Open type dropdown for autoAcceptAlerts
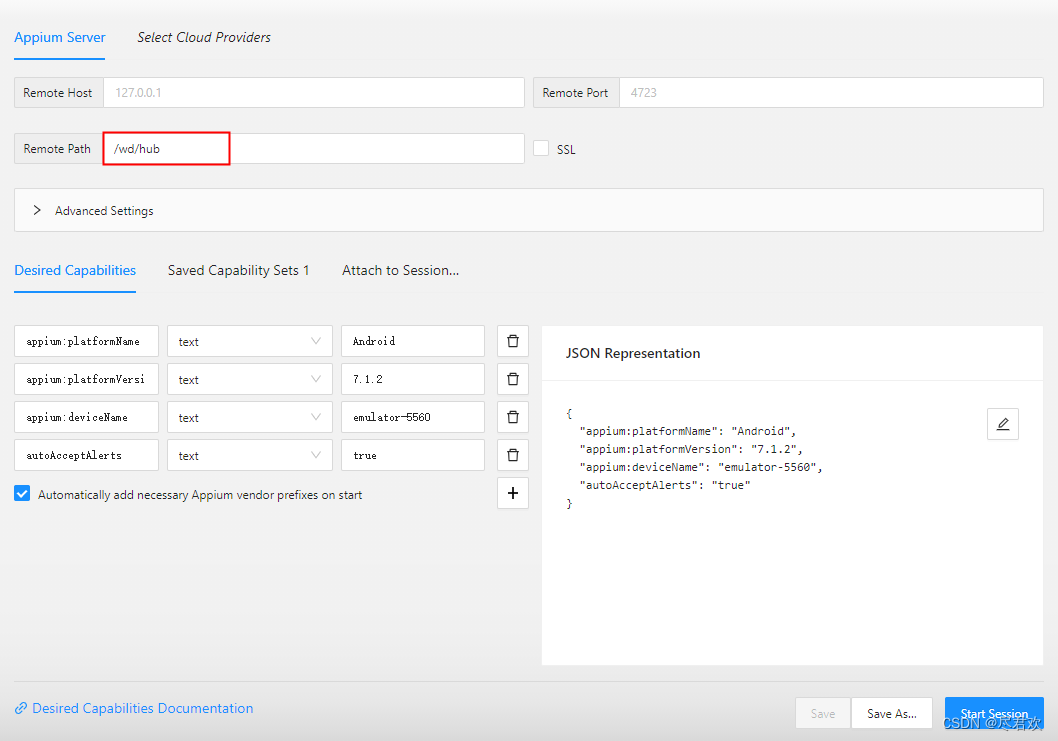The image size is (1058, 741). (250, 455)
